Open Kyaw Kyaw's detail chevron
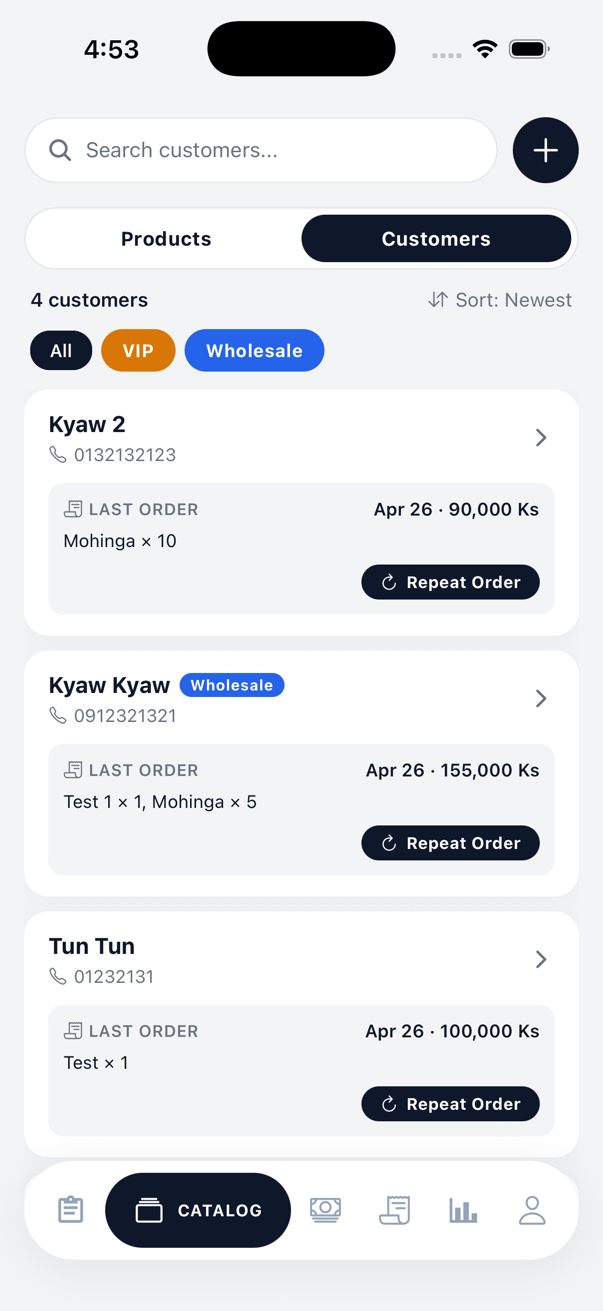603x1311 pixels. coord(541,698)
